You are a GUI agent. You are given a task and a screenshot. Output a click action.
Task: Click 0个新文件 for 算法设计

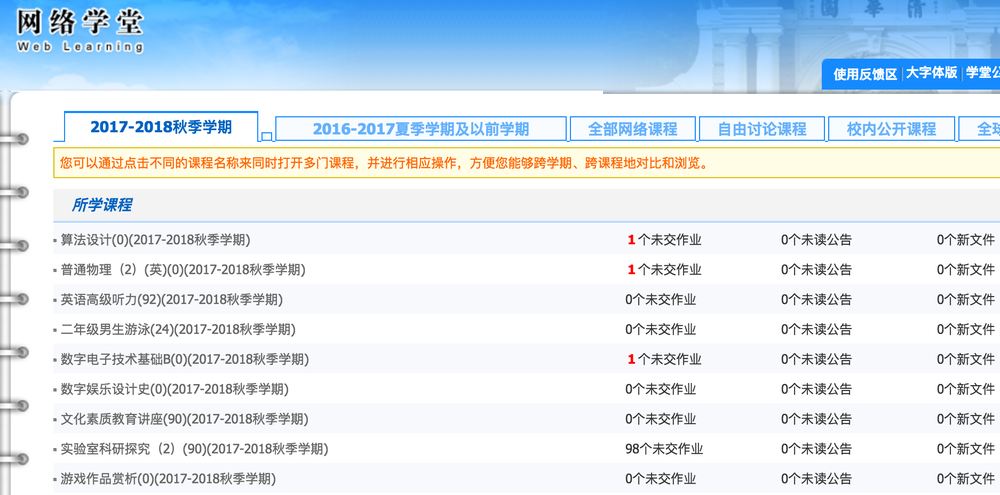click(966, 240)
